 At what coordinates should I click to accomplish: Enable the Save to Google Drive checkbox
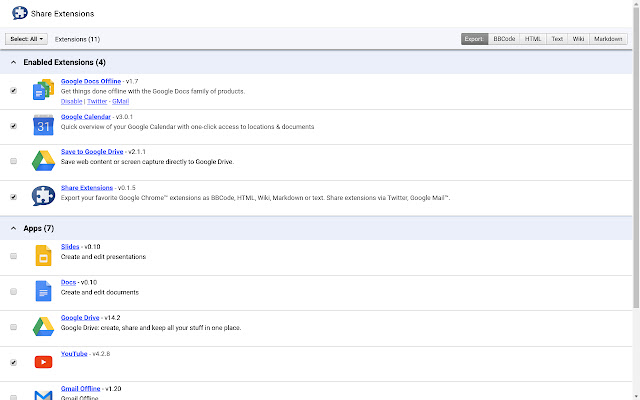point(13,161)
